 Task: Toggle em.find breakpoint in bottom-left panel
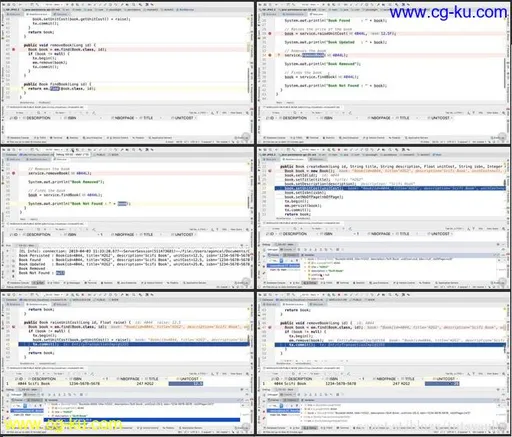pos(14,327)
